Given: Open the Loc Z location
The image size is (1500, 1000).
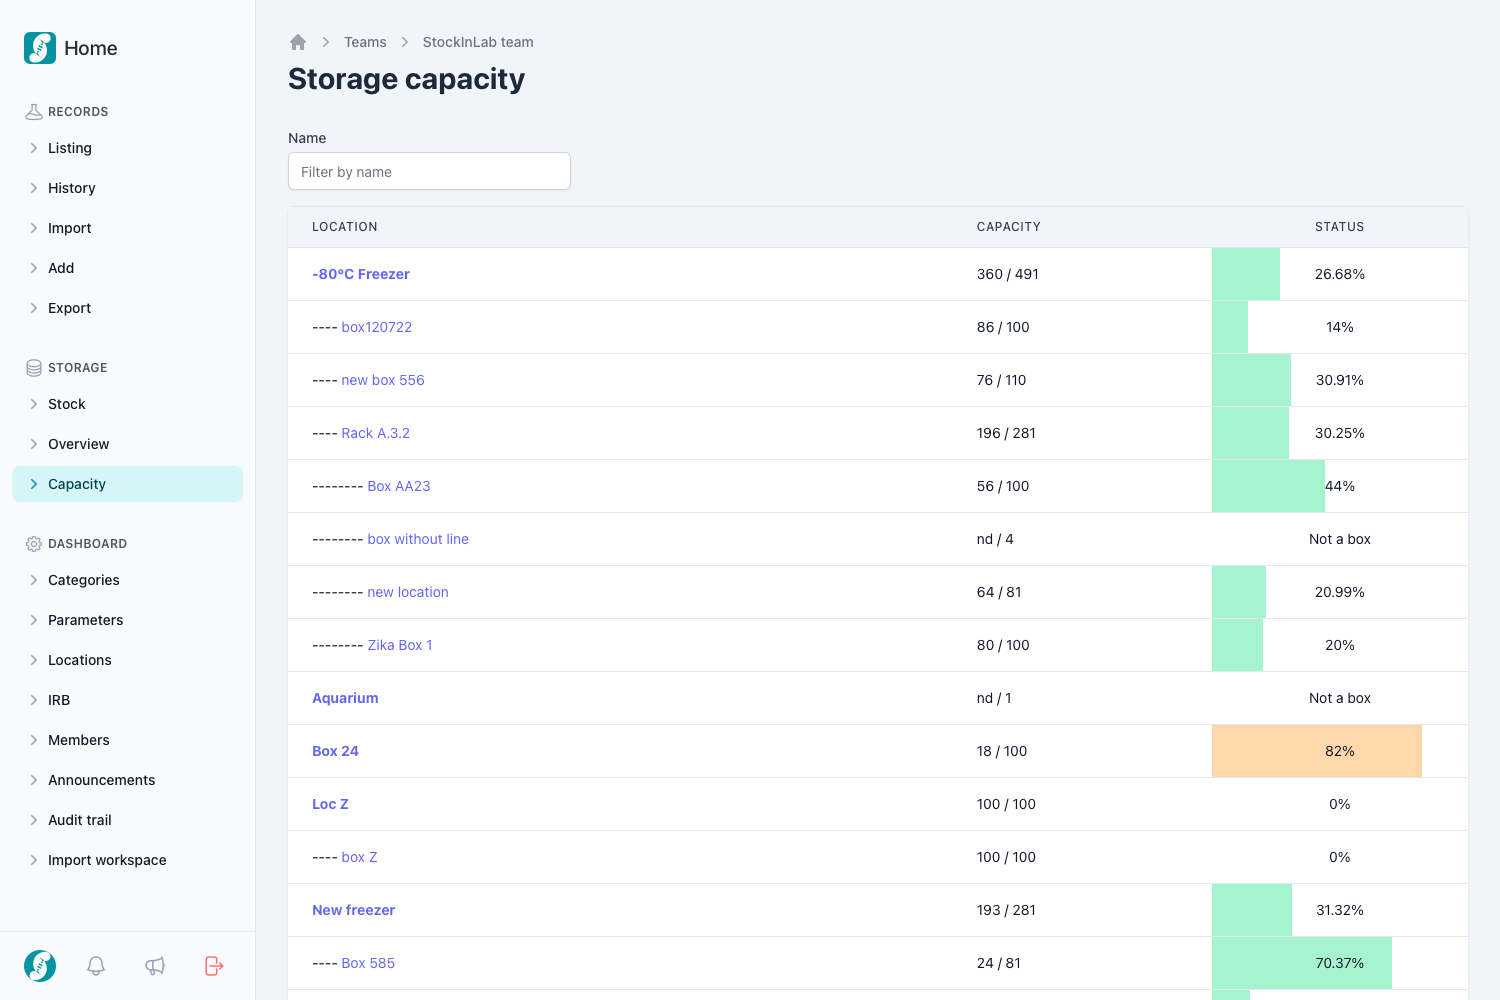Looking at the screenshot, I should [x=330, y=804].
